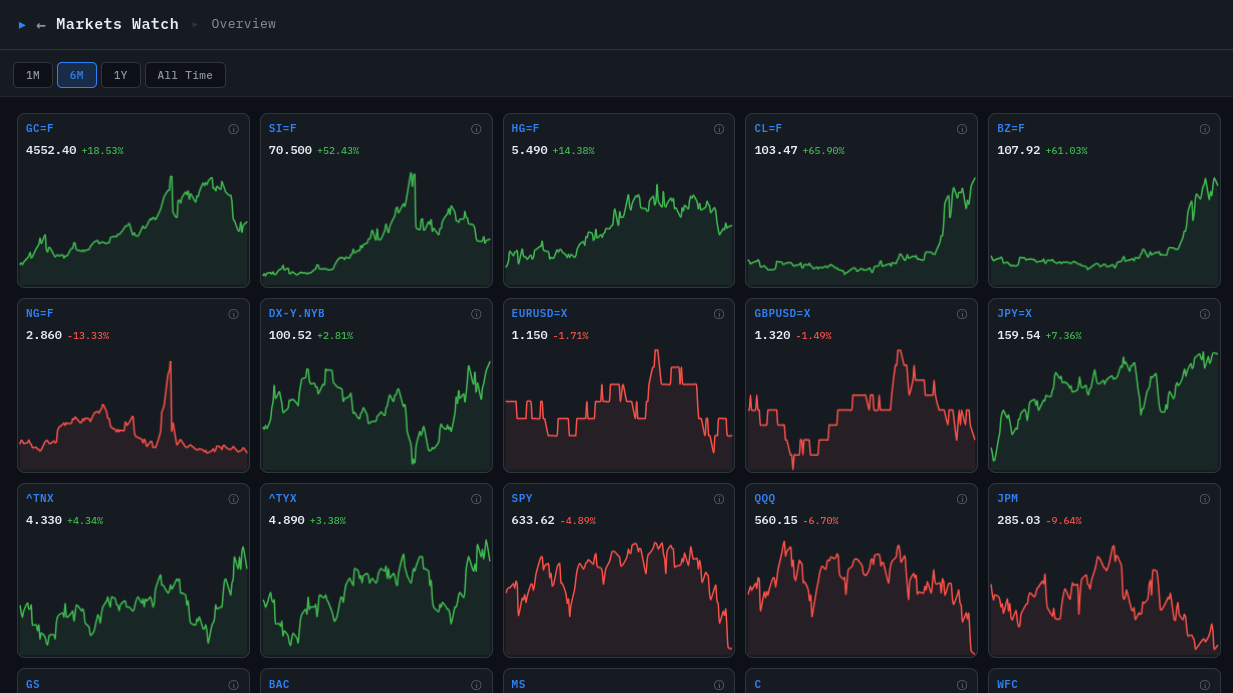
Task: Click the info icon on CL=F card
Action: [x=962, y=129]
